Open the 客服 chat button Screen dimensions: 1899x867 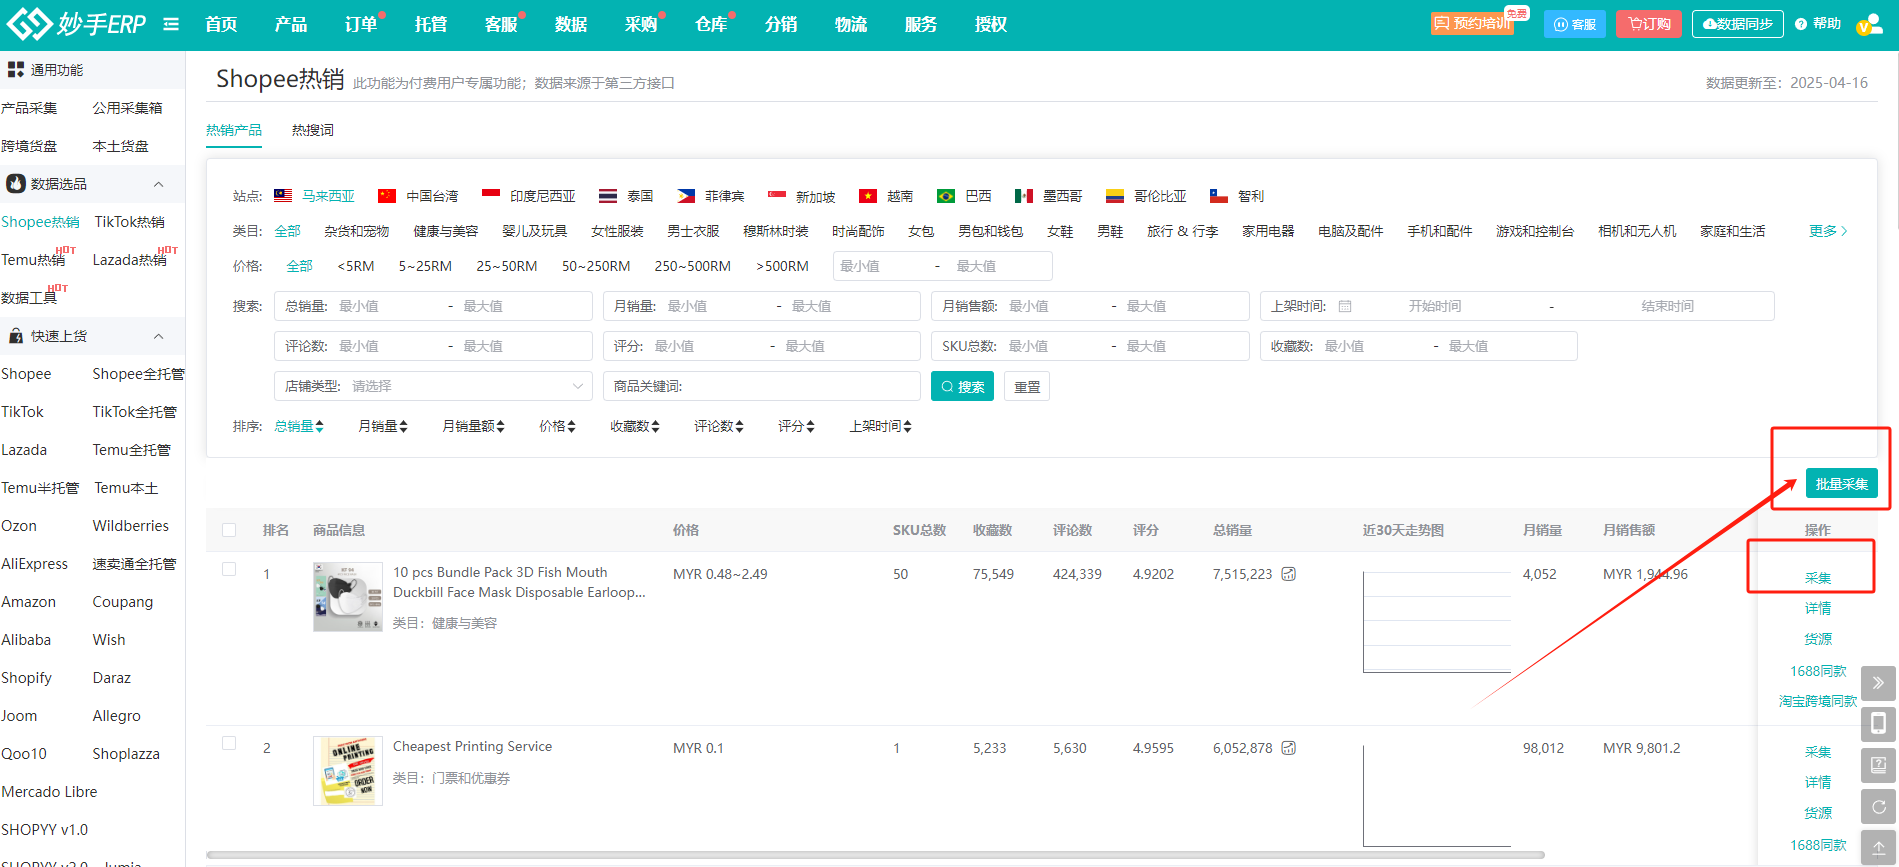(x=1575, y=24)
